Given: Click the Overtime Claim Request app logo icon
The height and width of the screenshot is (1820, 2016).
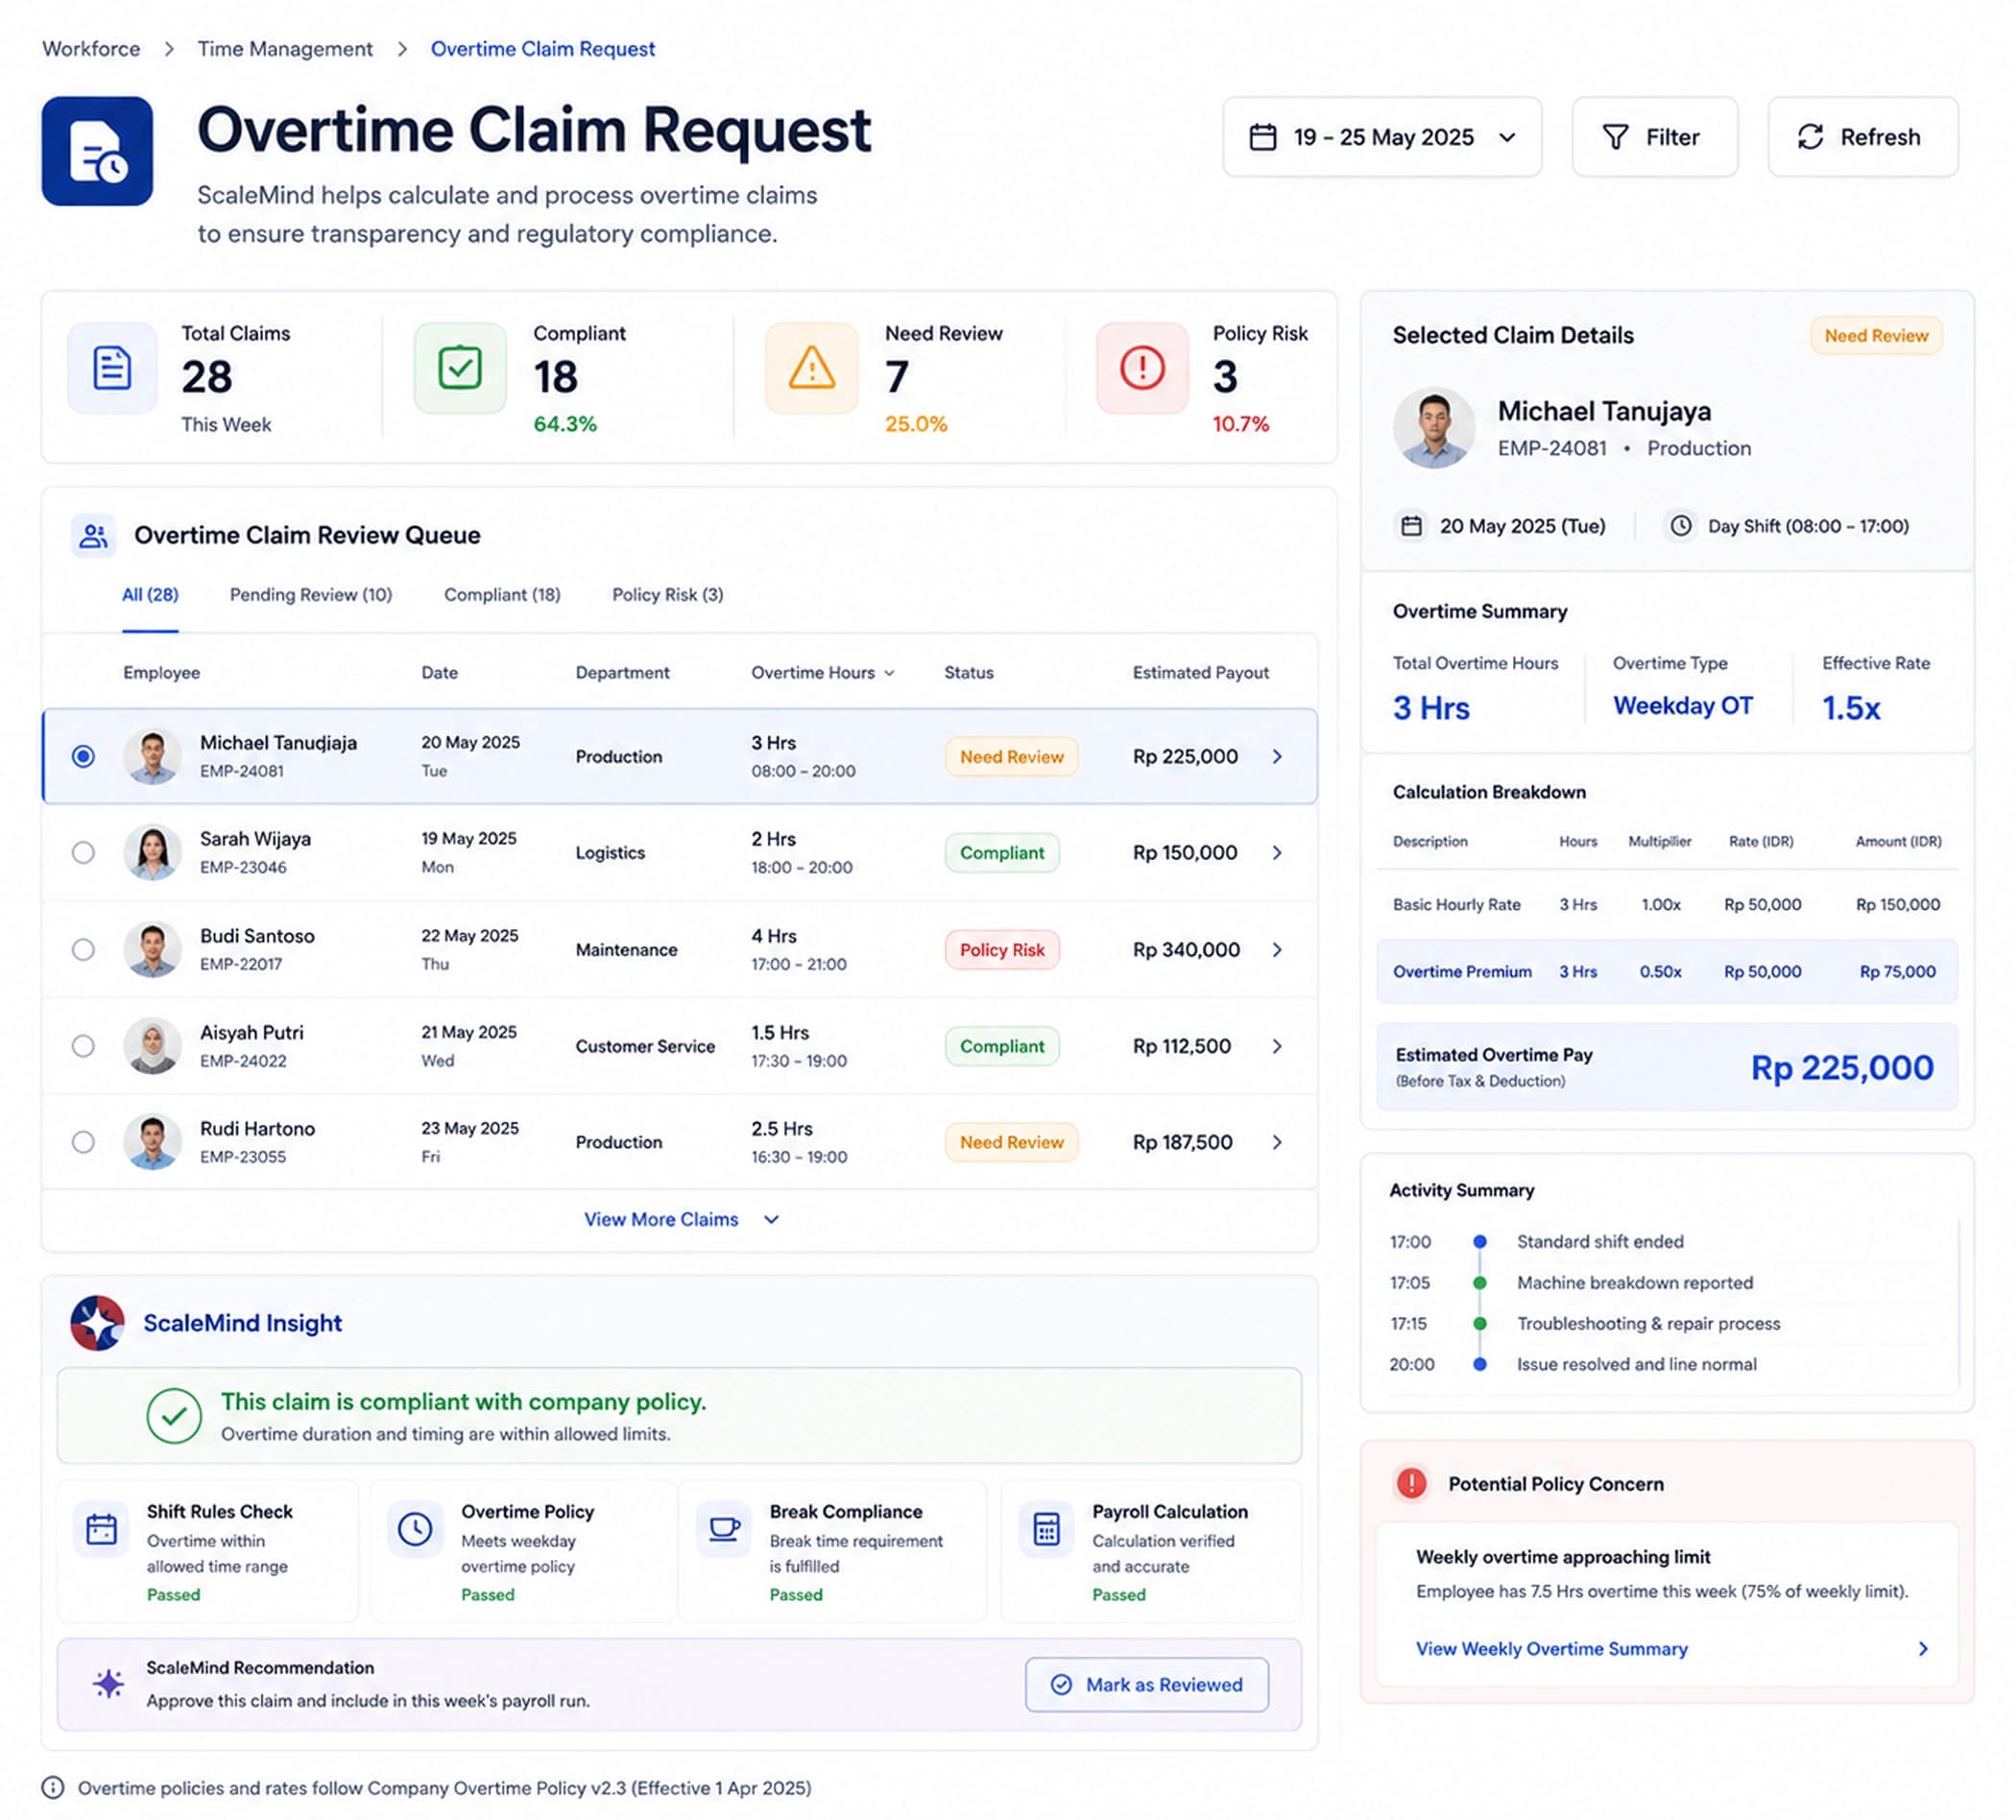Looking at the screenshot, I should pos(97,151).
